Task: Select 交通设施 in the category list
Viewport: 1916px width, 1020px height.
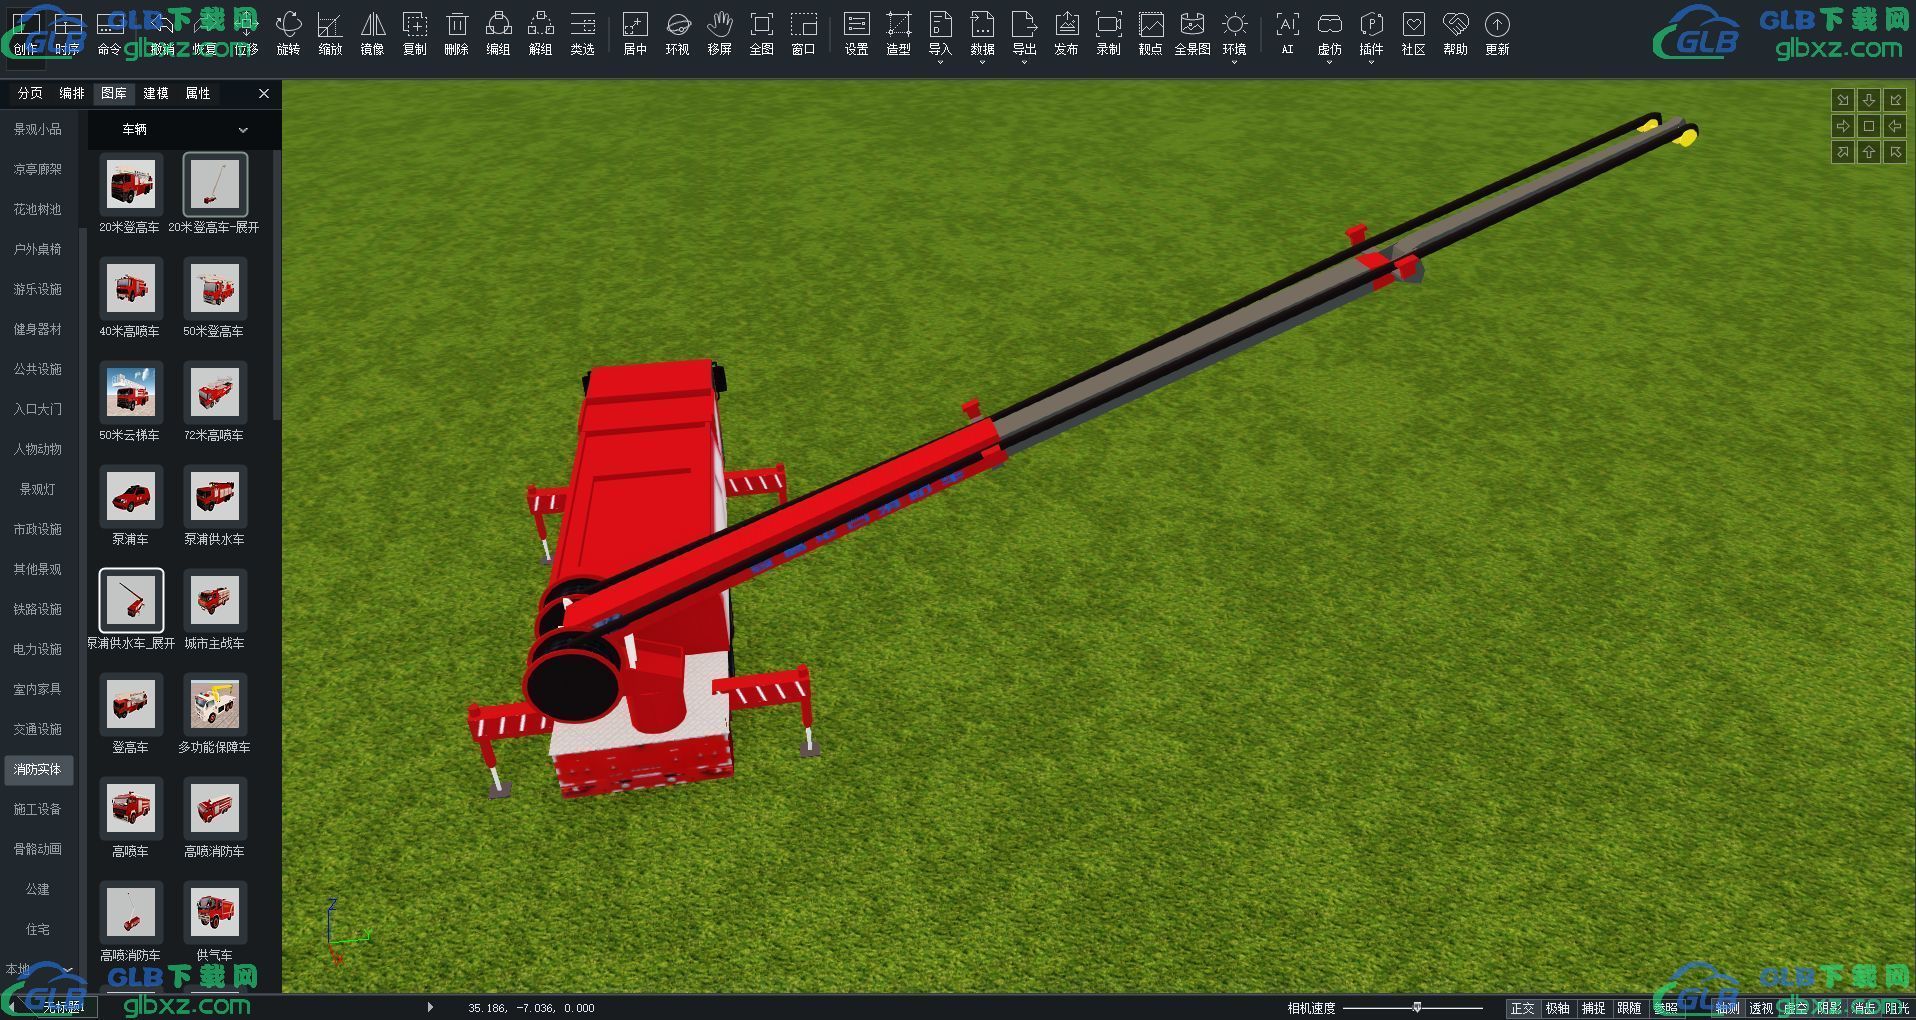Action: click(38, 729)
